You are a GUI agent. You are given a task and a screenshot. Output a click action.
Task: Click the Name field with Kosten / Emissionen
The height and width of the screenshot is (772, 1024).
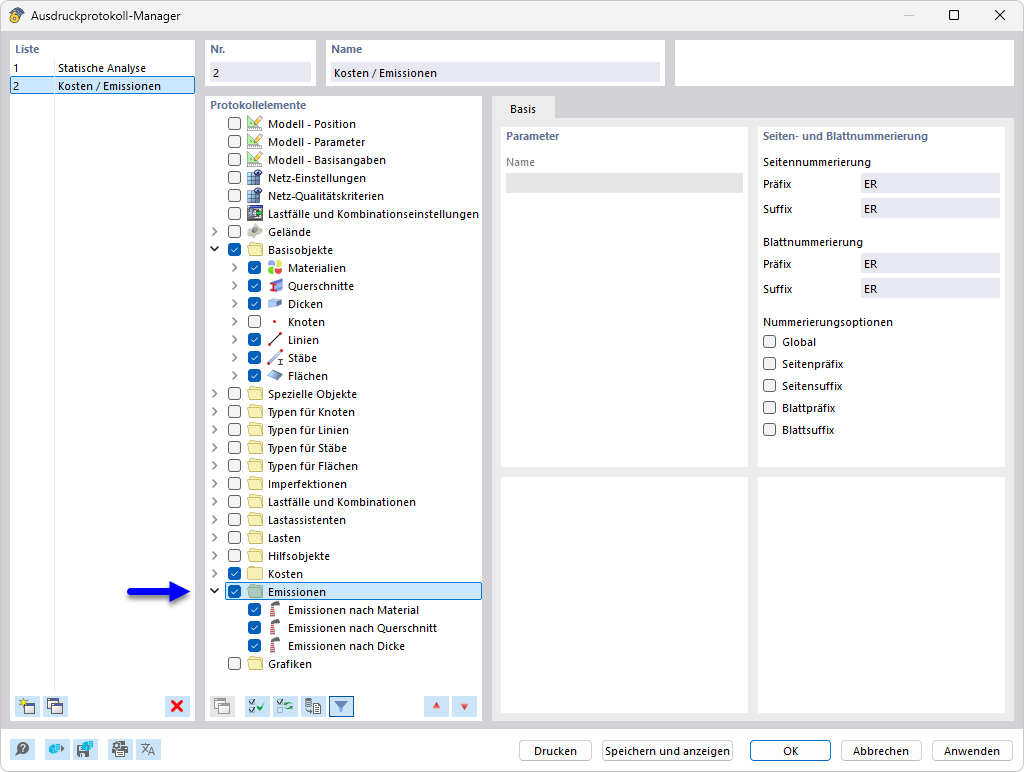tap(495, 72)
